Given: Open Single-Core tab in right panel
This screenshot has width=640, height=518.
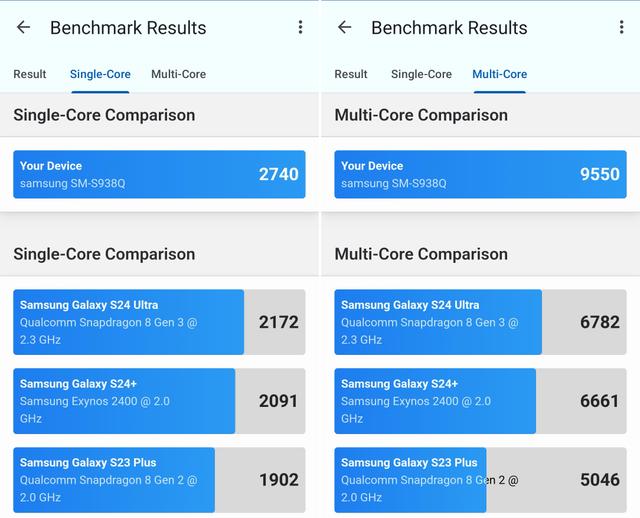Looking at the screenshot, I should coord(421,74).
